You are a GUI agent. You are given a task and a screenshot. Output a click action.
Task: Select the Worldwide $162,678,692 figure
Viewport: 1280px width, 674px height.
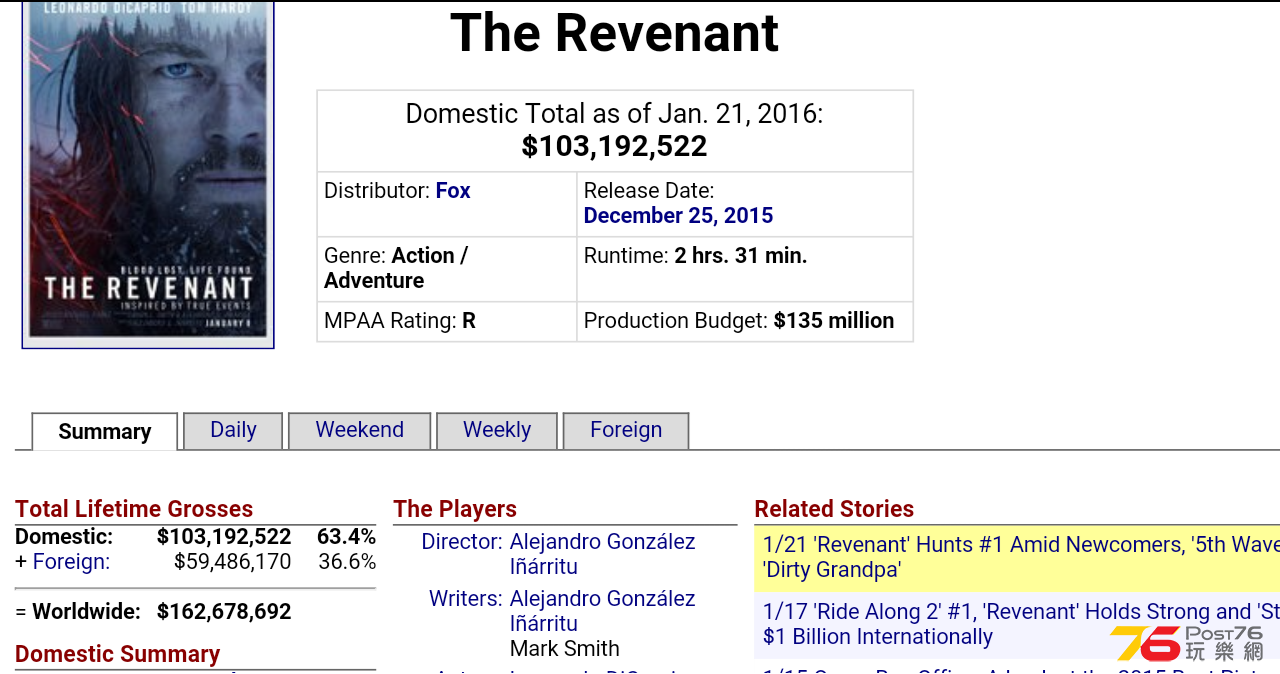coord(224,612)
